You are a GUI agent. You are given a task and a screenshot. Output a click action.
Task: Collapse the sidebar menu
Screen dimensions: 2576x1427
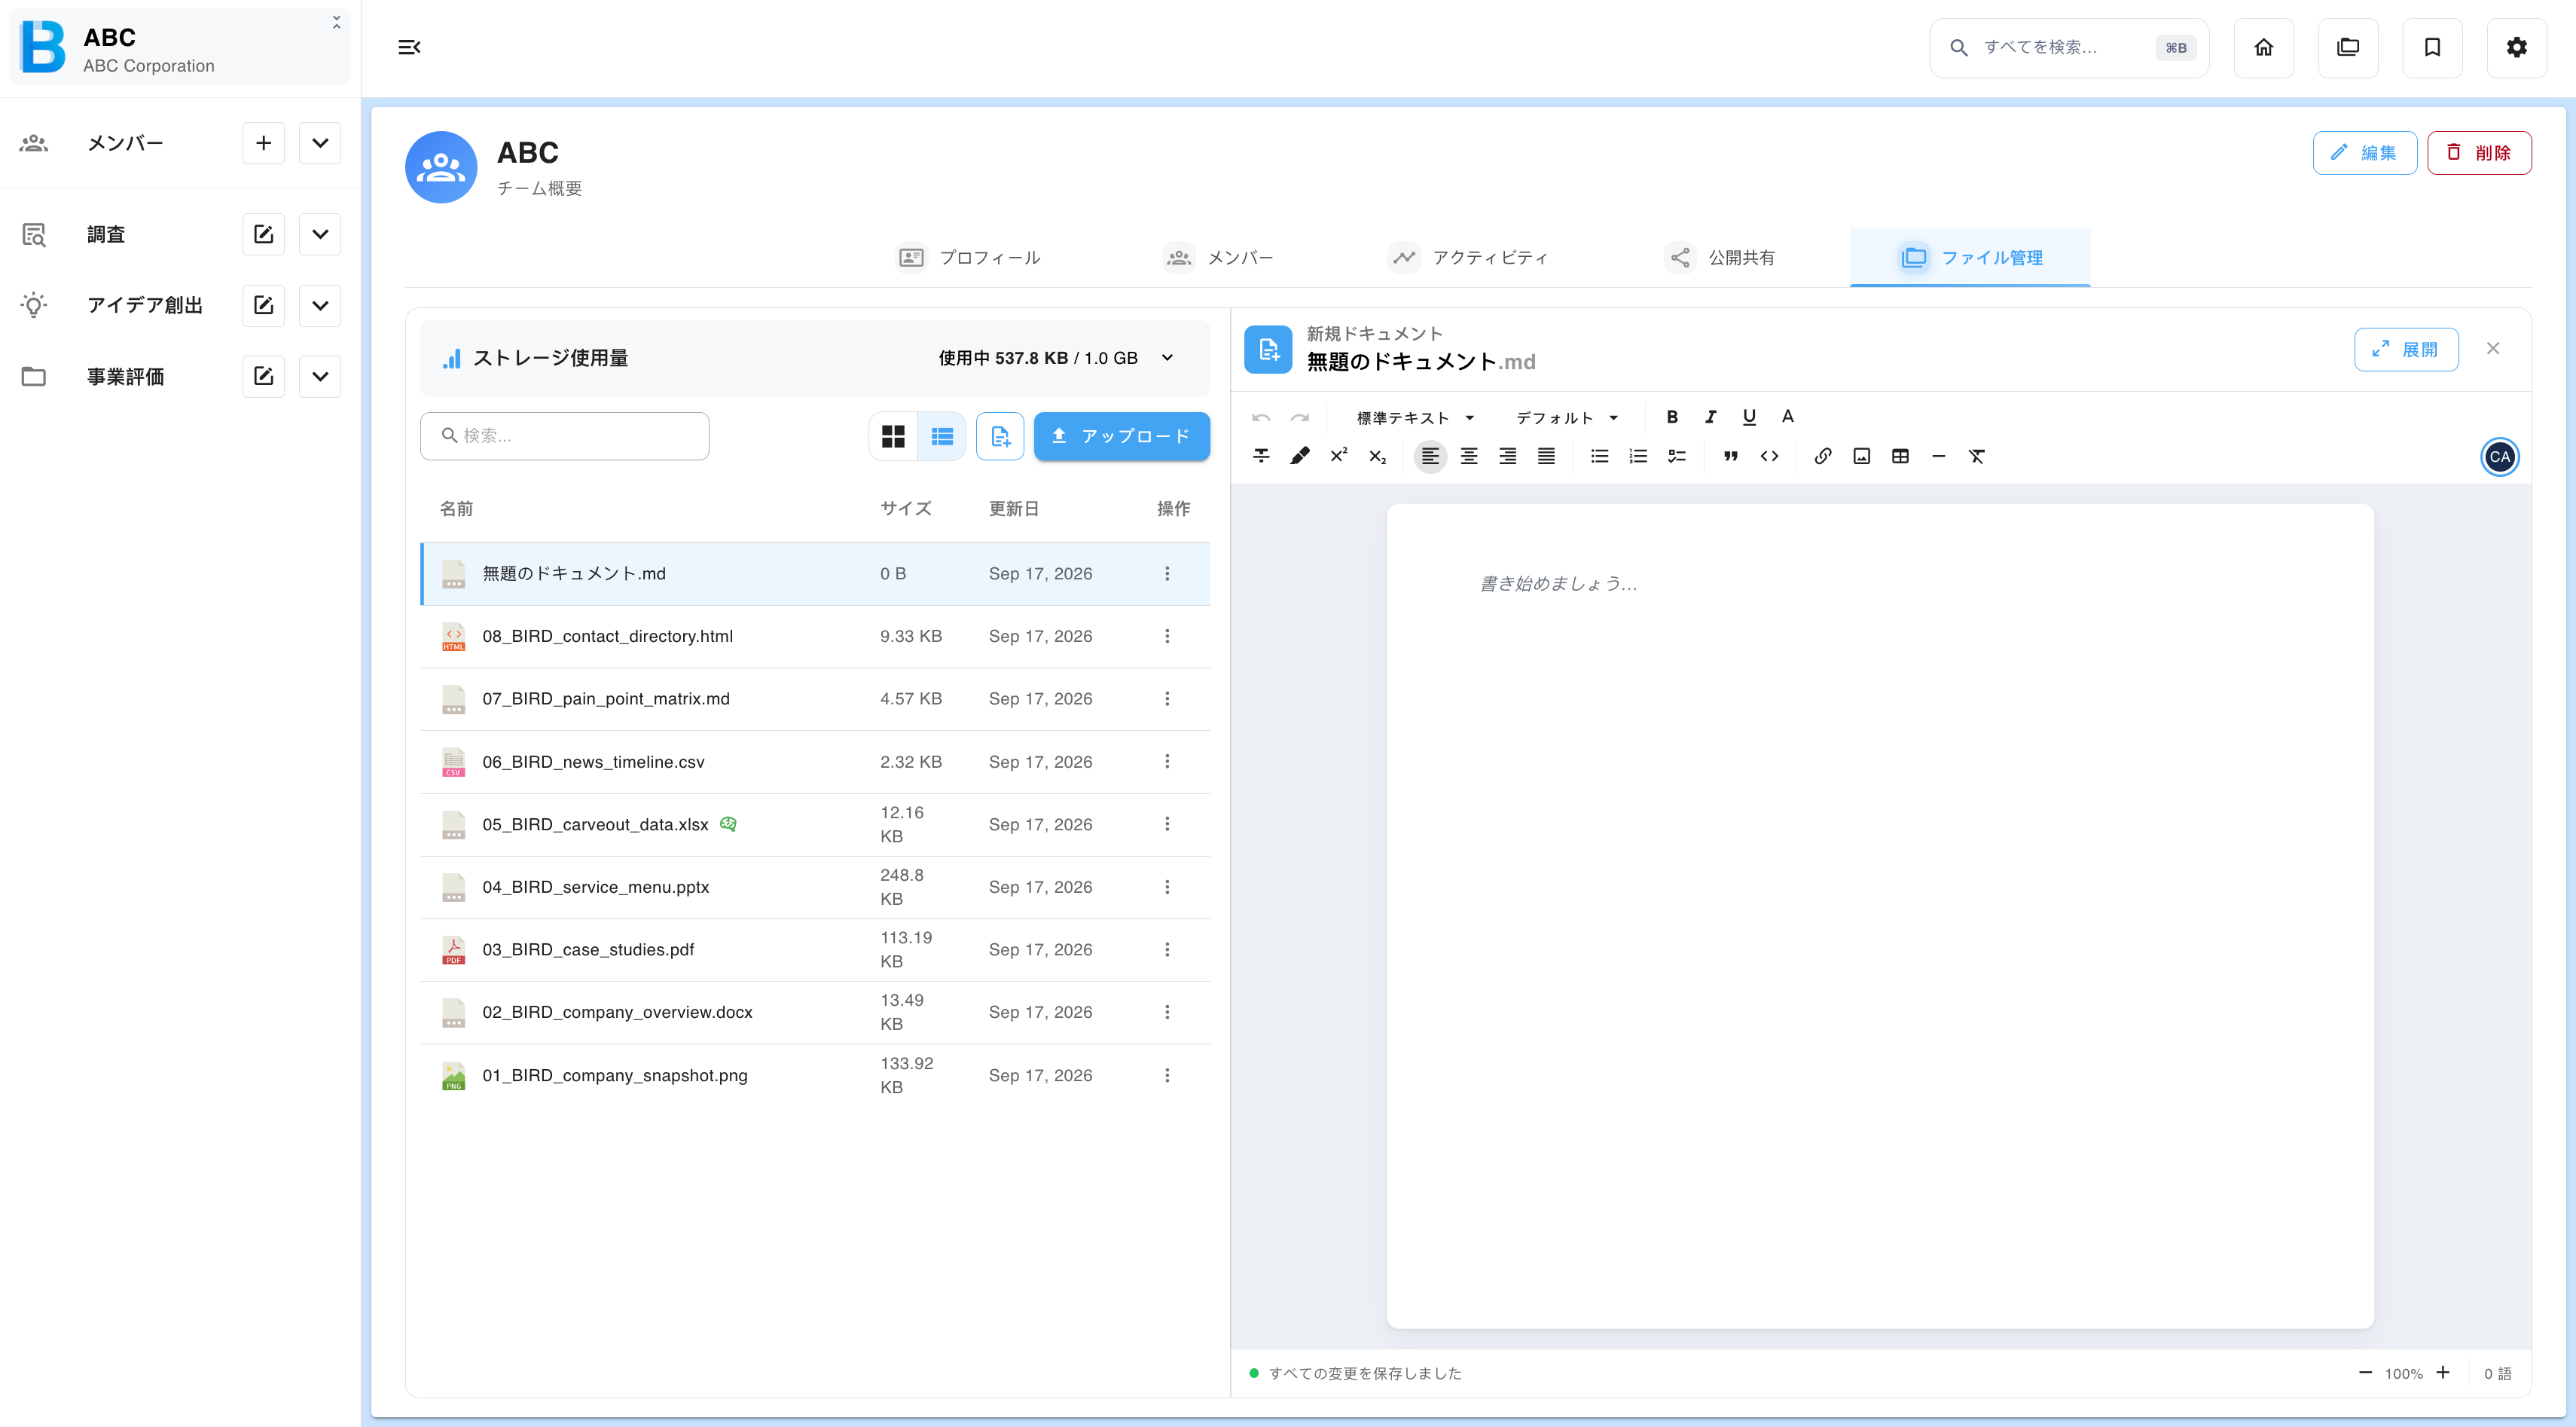click(409, 47)
